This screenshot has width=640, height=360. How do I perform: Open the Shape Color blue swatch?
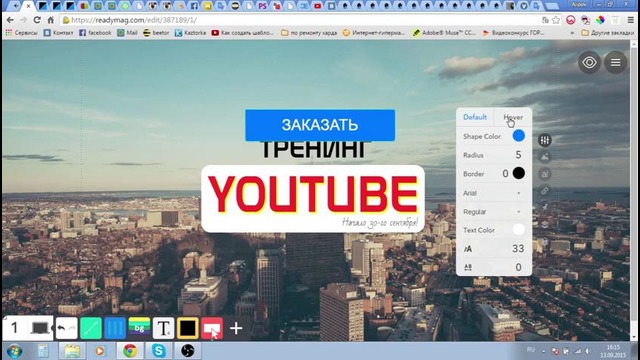click(518, 136)
